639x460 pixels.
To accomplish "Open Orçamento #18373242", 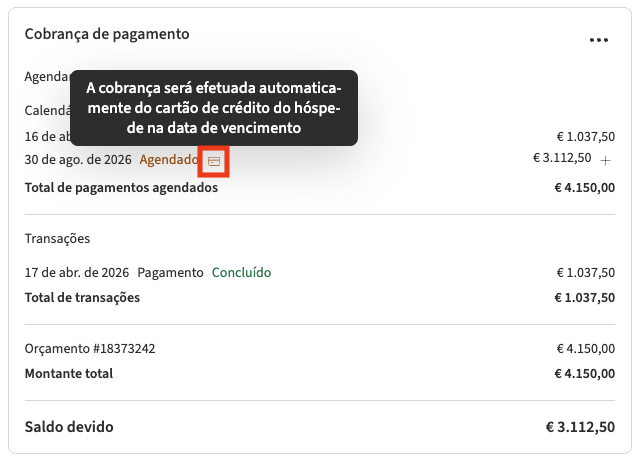I will click(x=90, y=349).
